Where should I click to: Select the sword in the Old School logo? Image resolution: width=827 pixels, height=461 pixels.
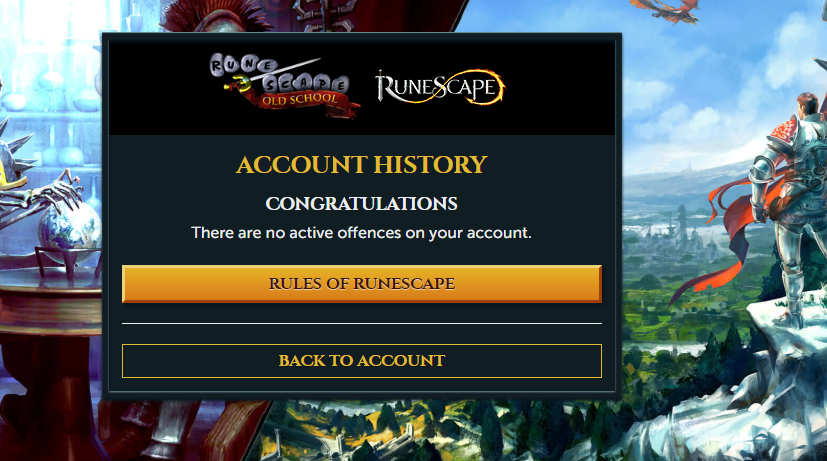tap(273, 75)
